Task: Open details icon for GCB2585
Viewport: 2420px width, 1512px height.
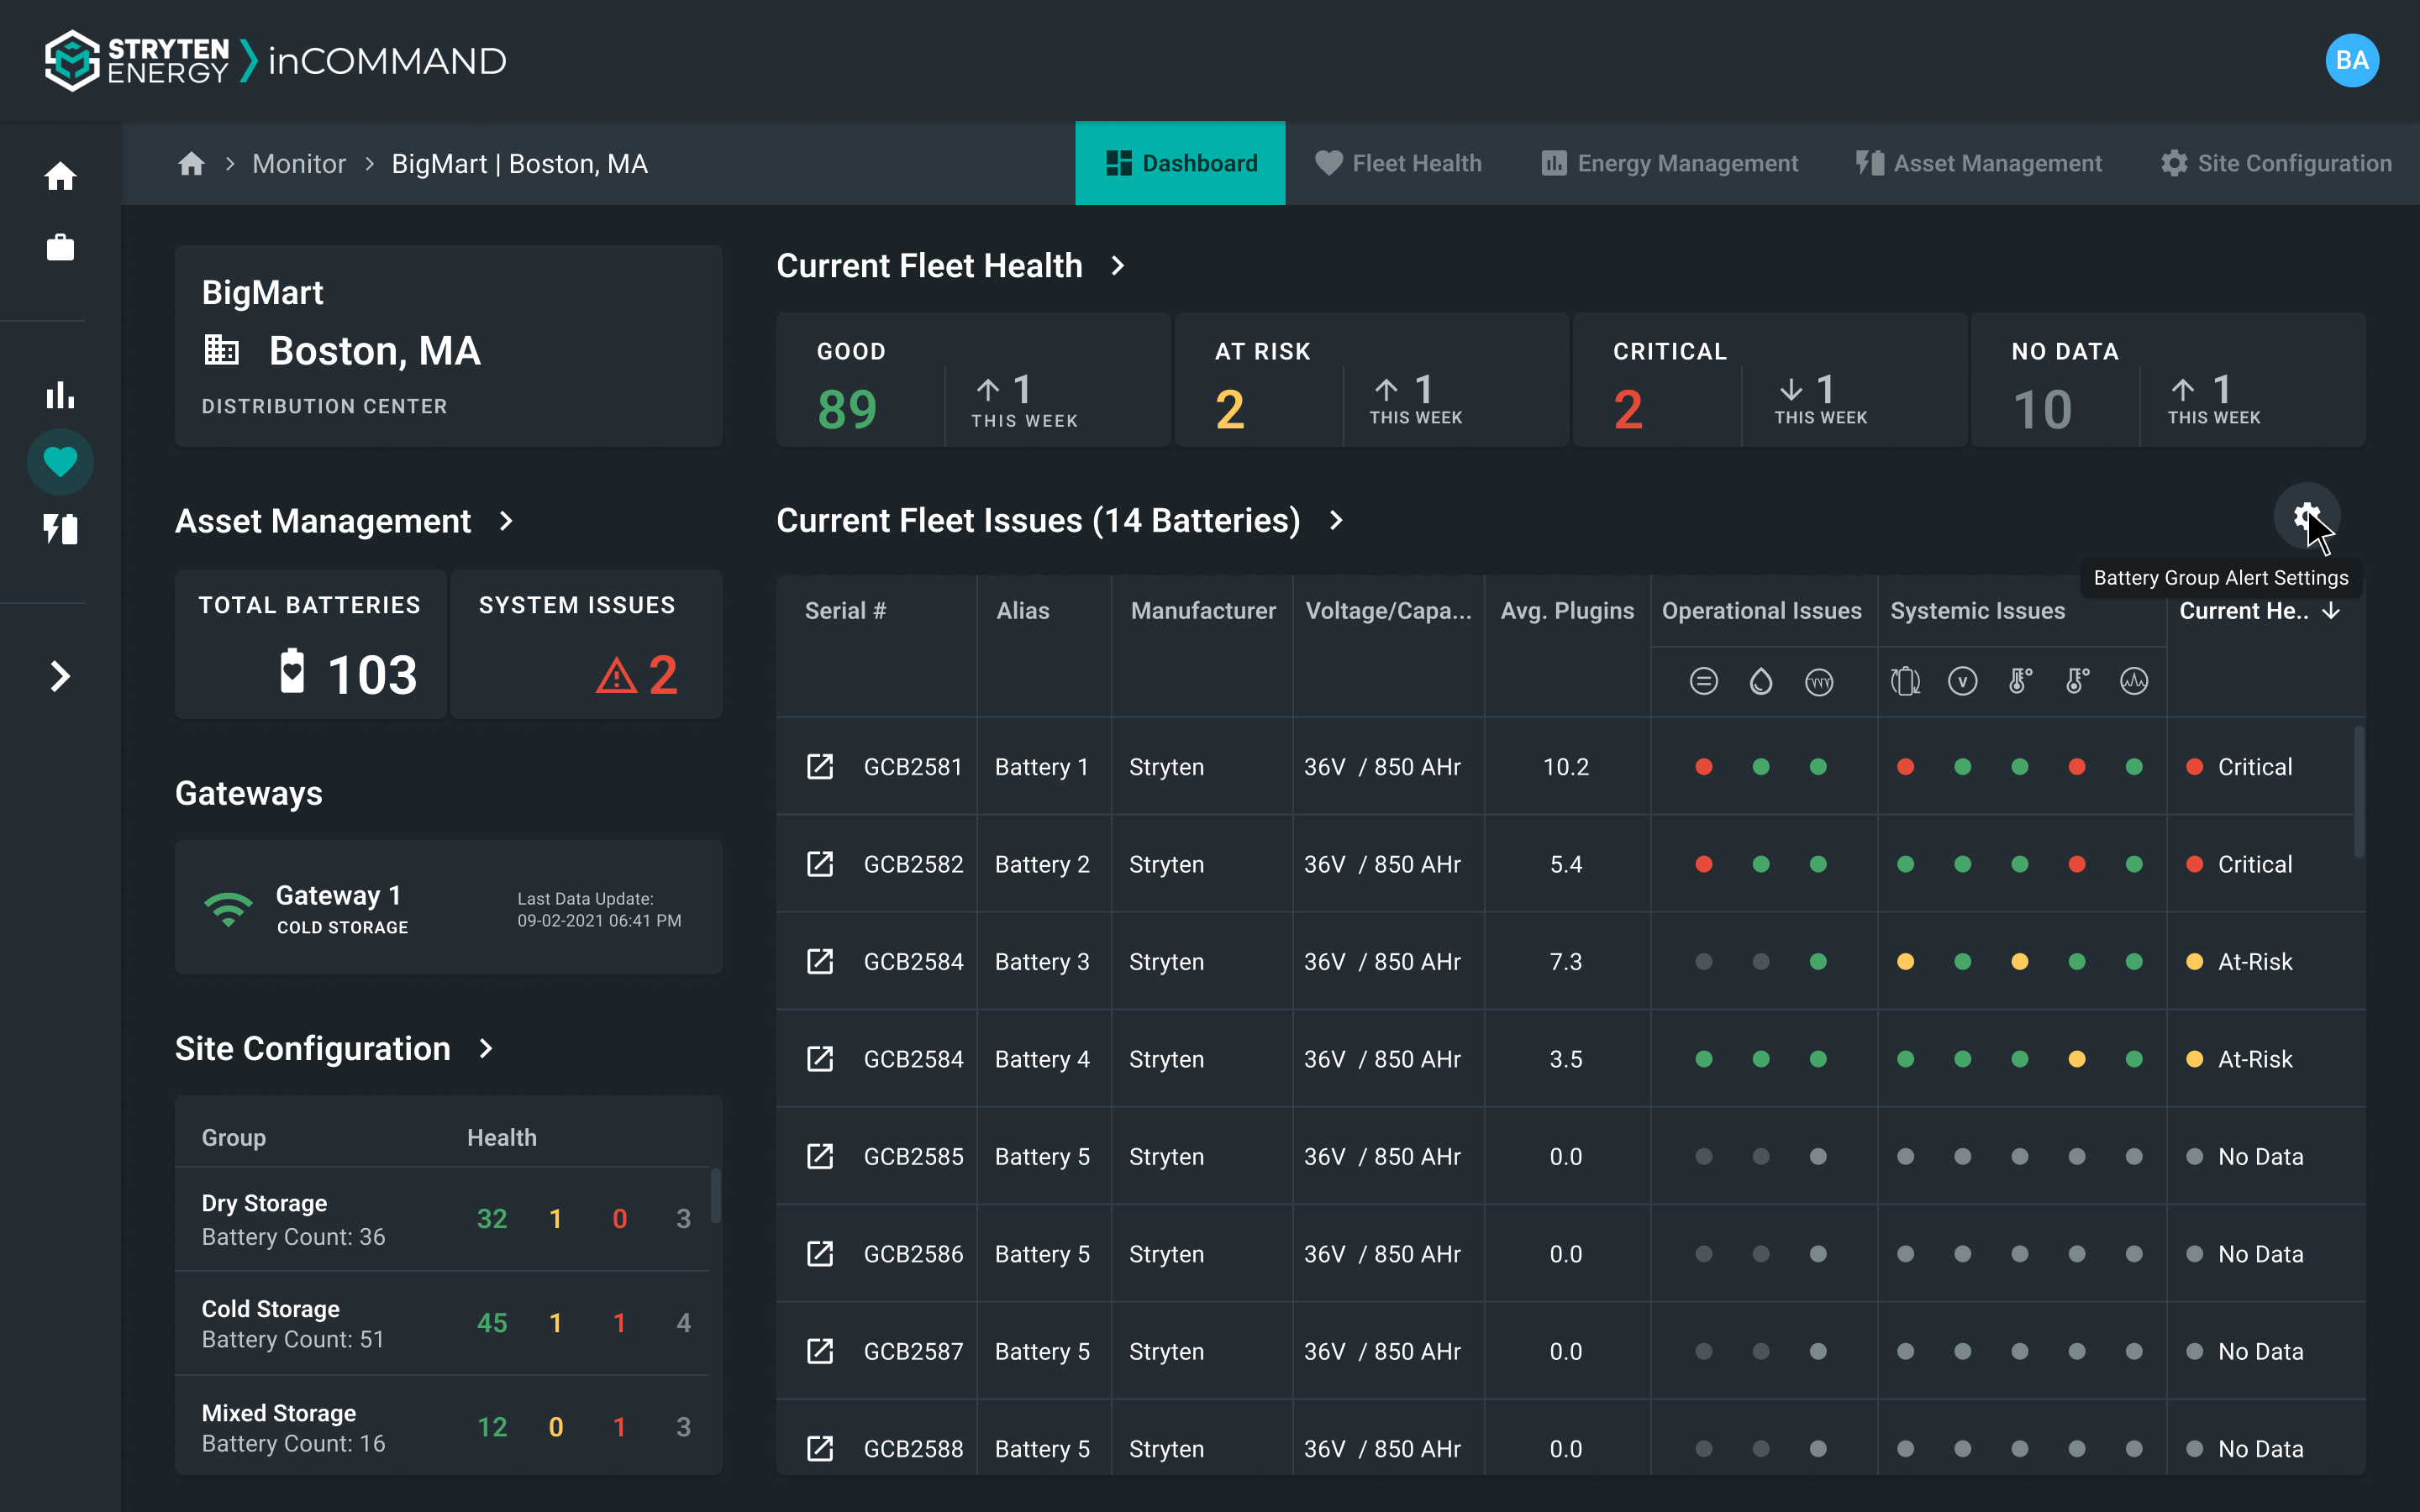Action: (x=820, y=1156)
